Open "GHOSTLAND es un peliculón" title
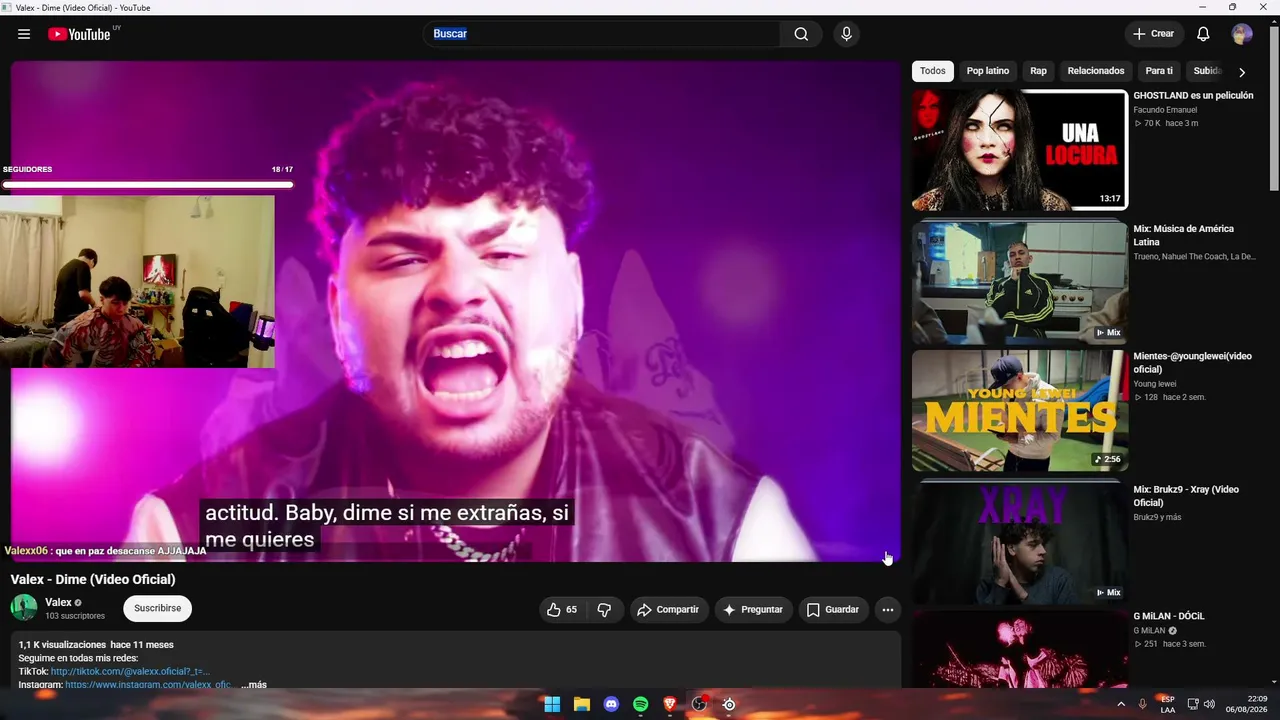Image resolution: width=1280 pixels, height=720 pixels. [1193, 96]
